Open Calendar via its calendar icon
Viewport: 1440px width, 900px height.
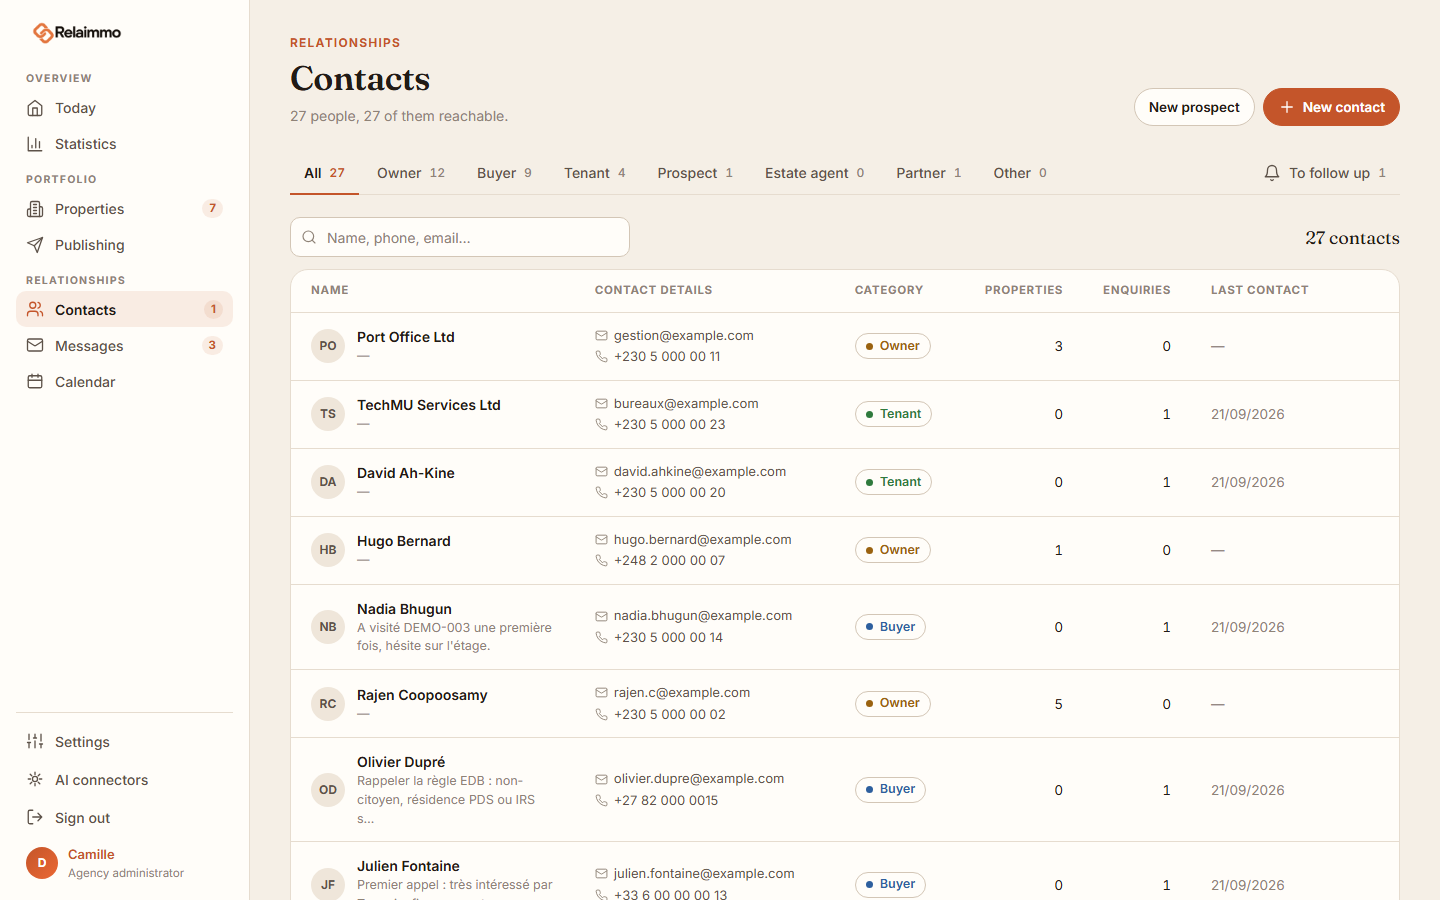tap(35, 382)
